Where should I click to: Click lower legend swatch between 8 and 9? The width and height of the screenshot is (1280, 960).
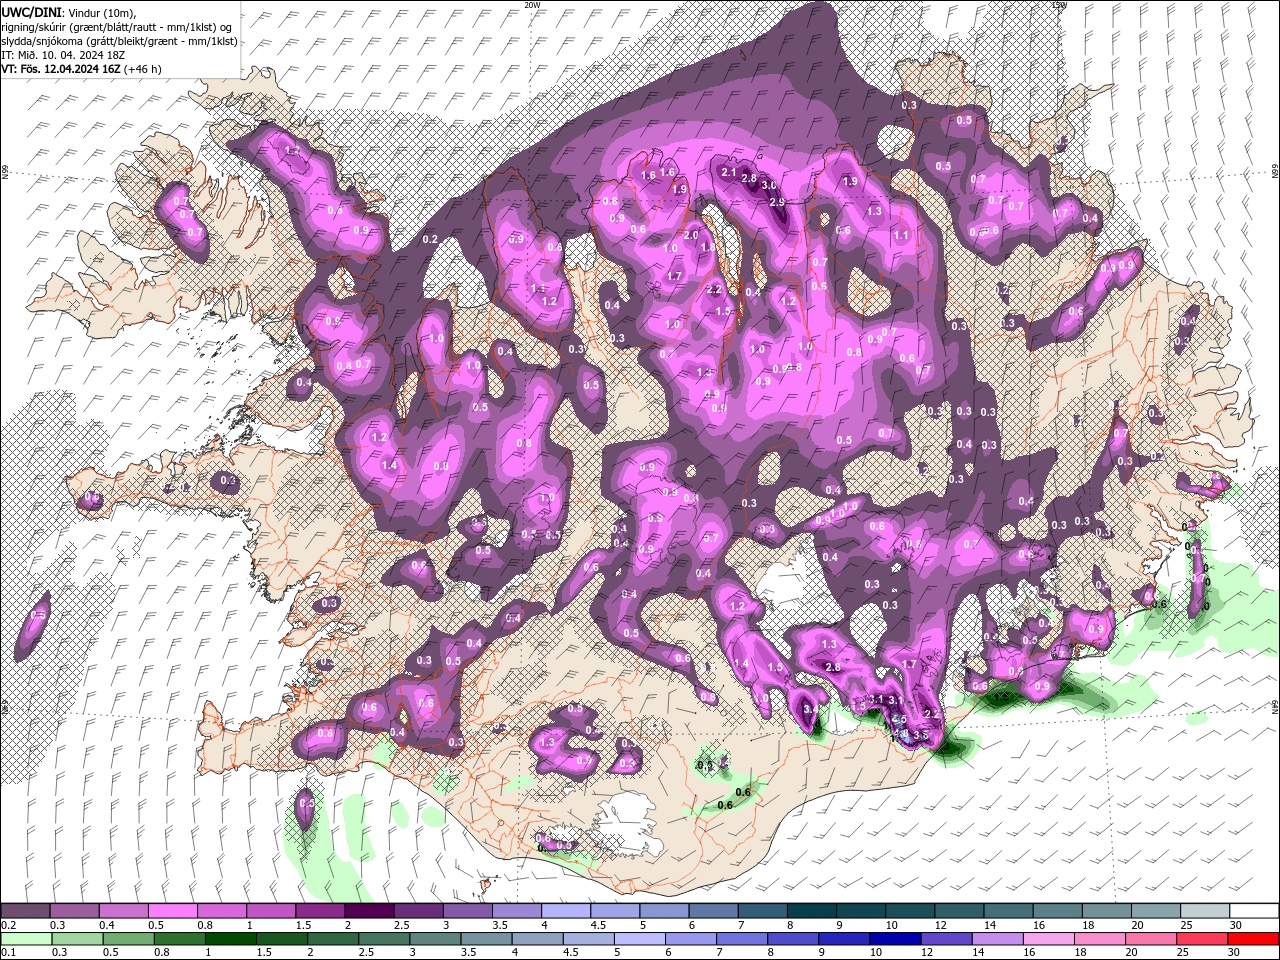793,939
